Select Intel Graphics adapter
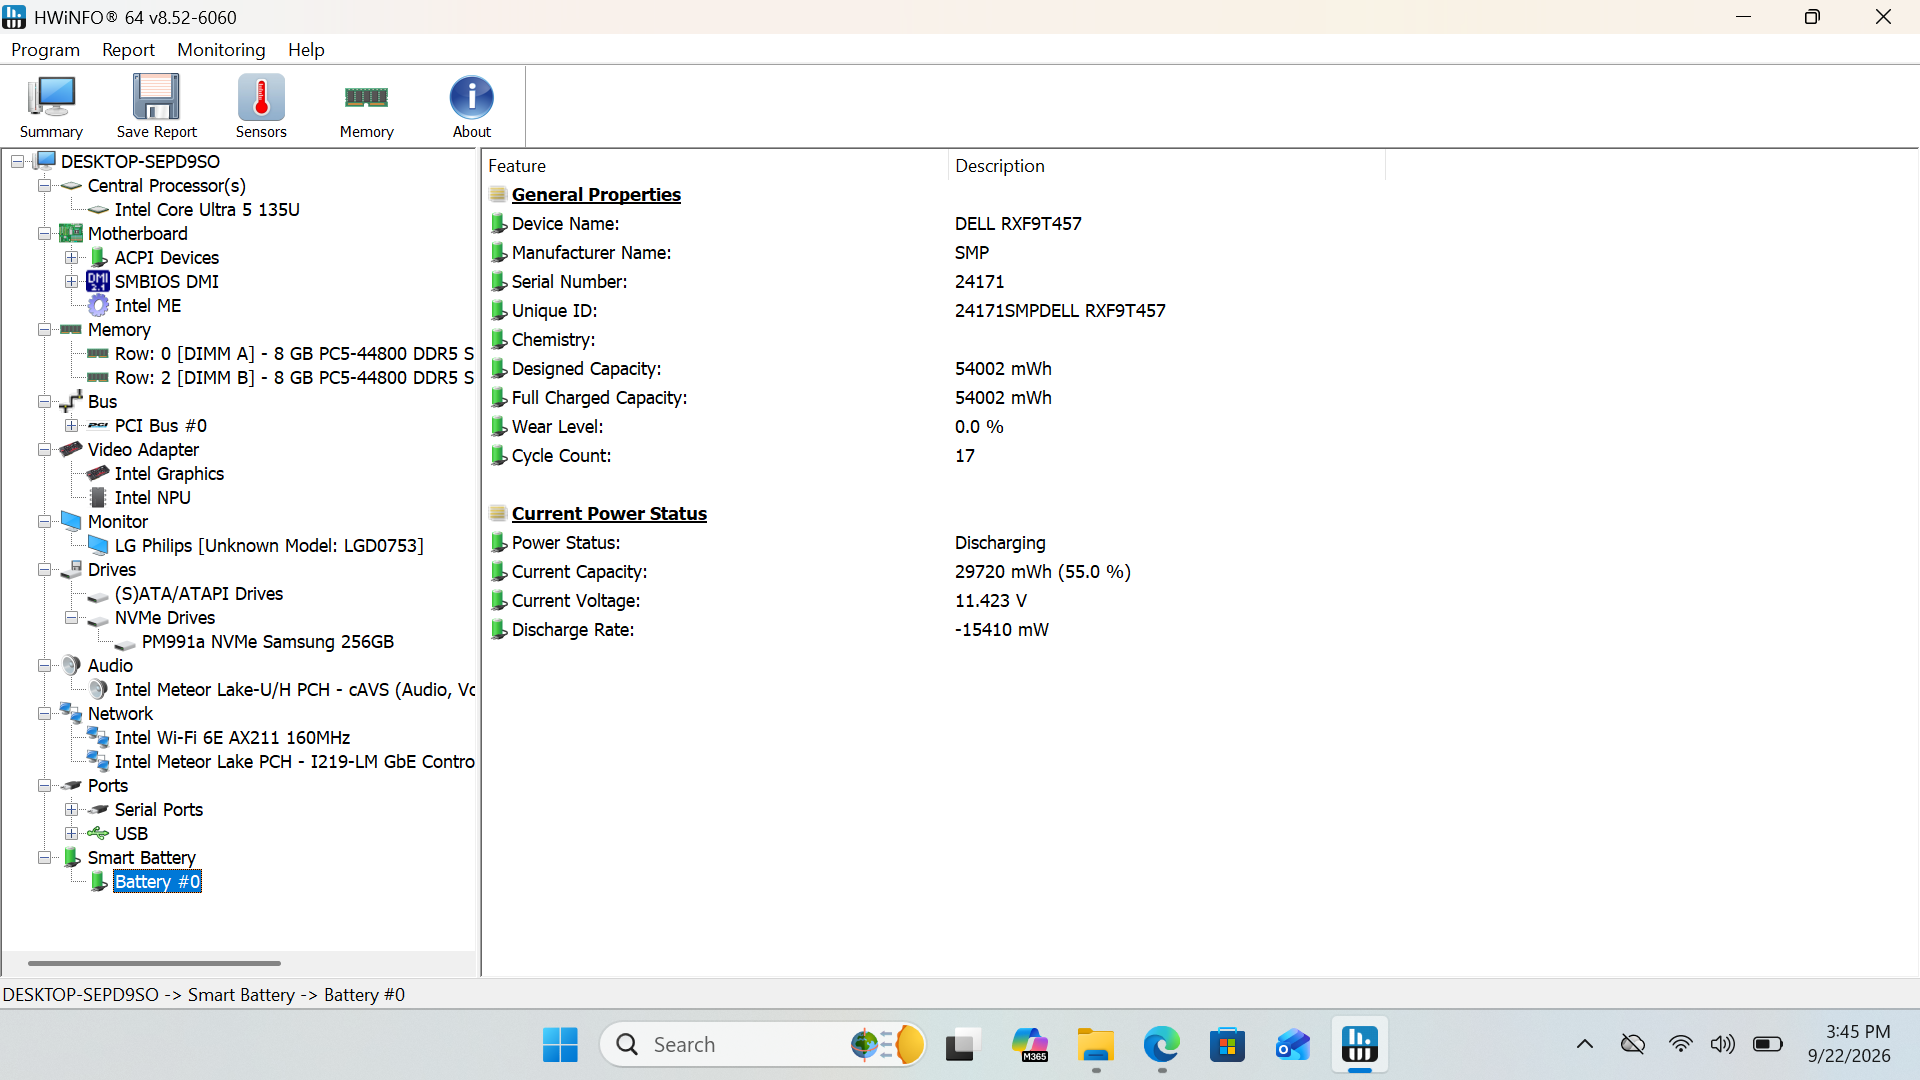 click(169, 473)
